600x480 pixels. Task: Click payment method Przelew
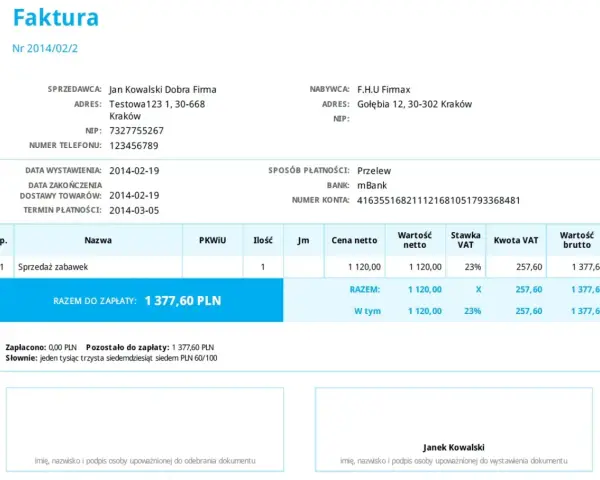coord(374,171)
